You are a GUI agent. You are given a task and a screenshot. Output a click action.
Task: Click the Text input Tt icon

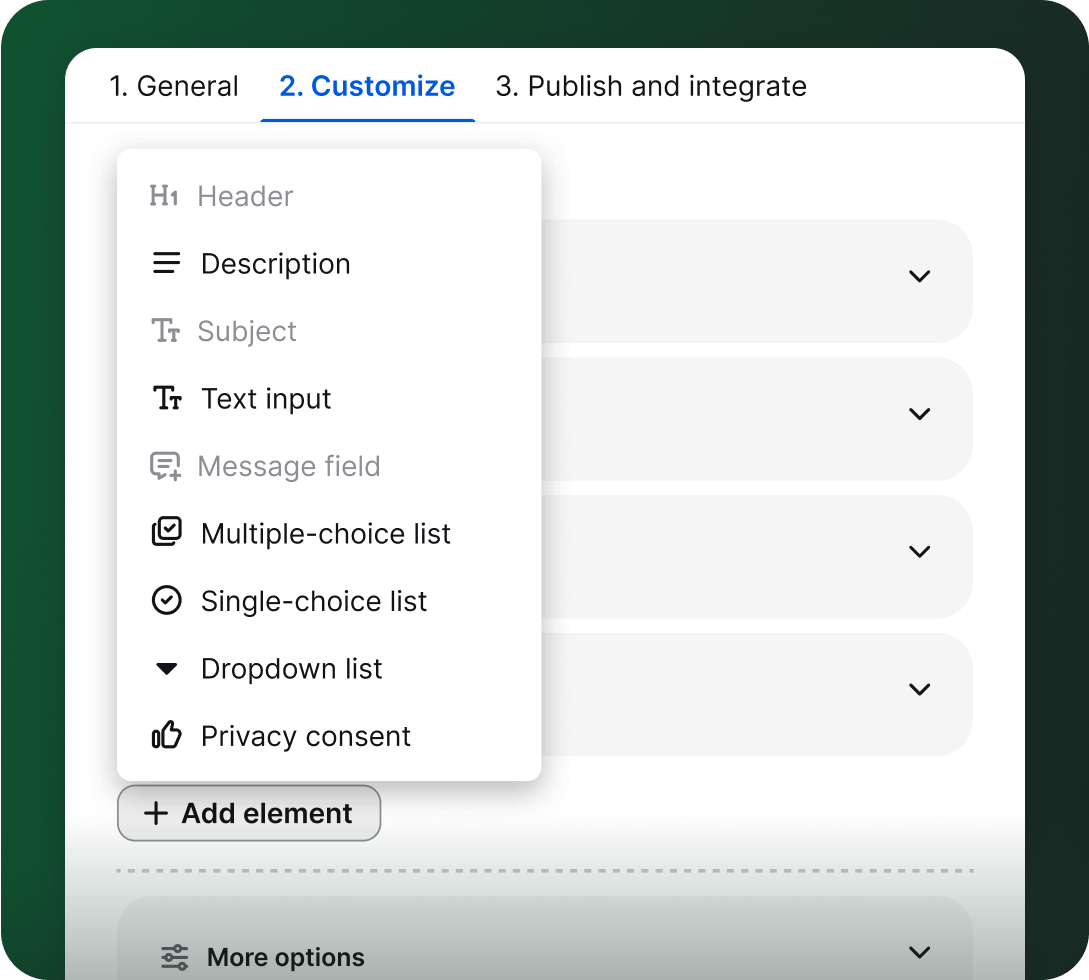coord(166,398)
